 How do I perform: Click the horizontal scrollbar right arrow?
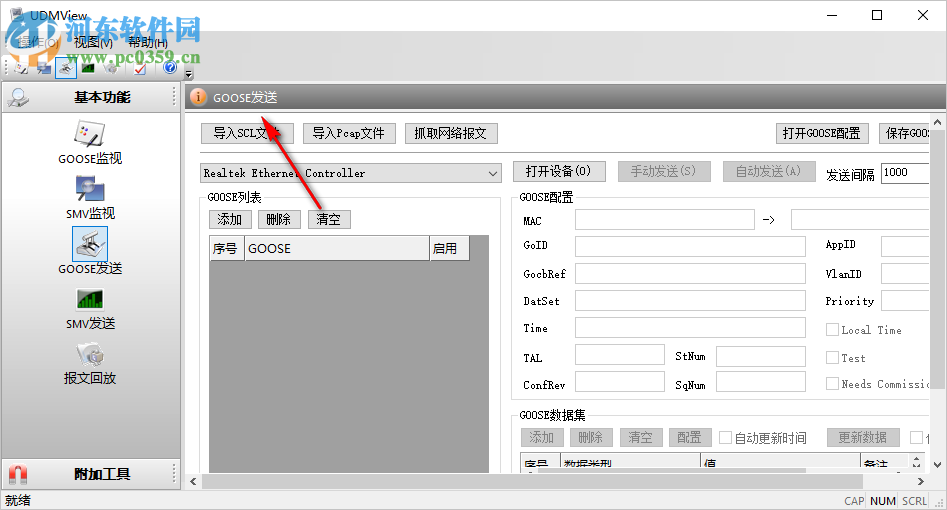click(x=920, y=482)
